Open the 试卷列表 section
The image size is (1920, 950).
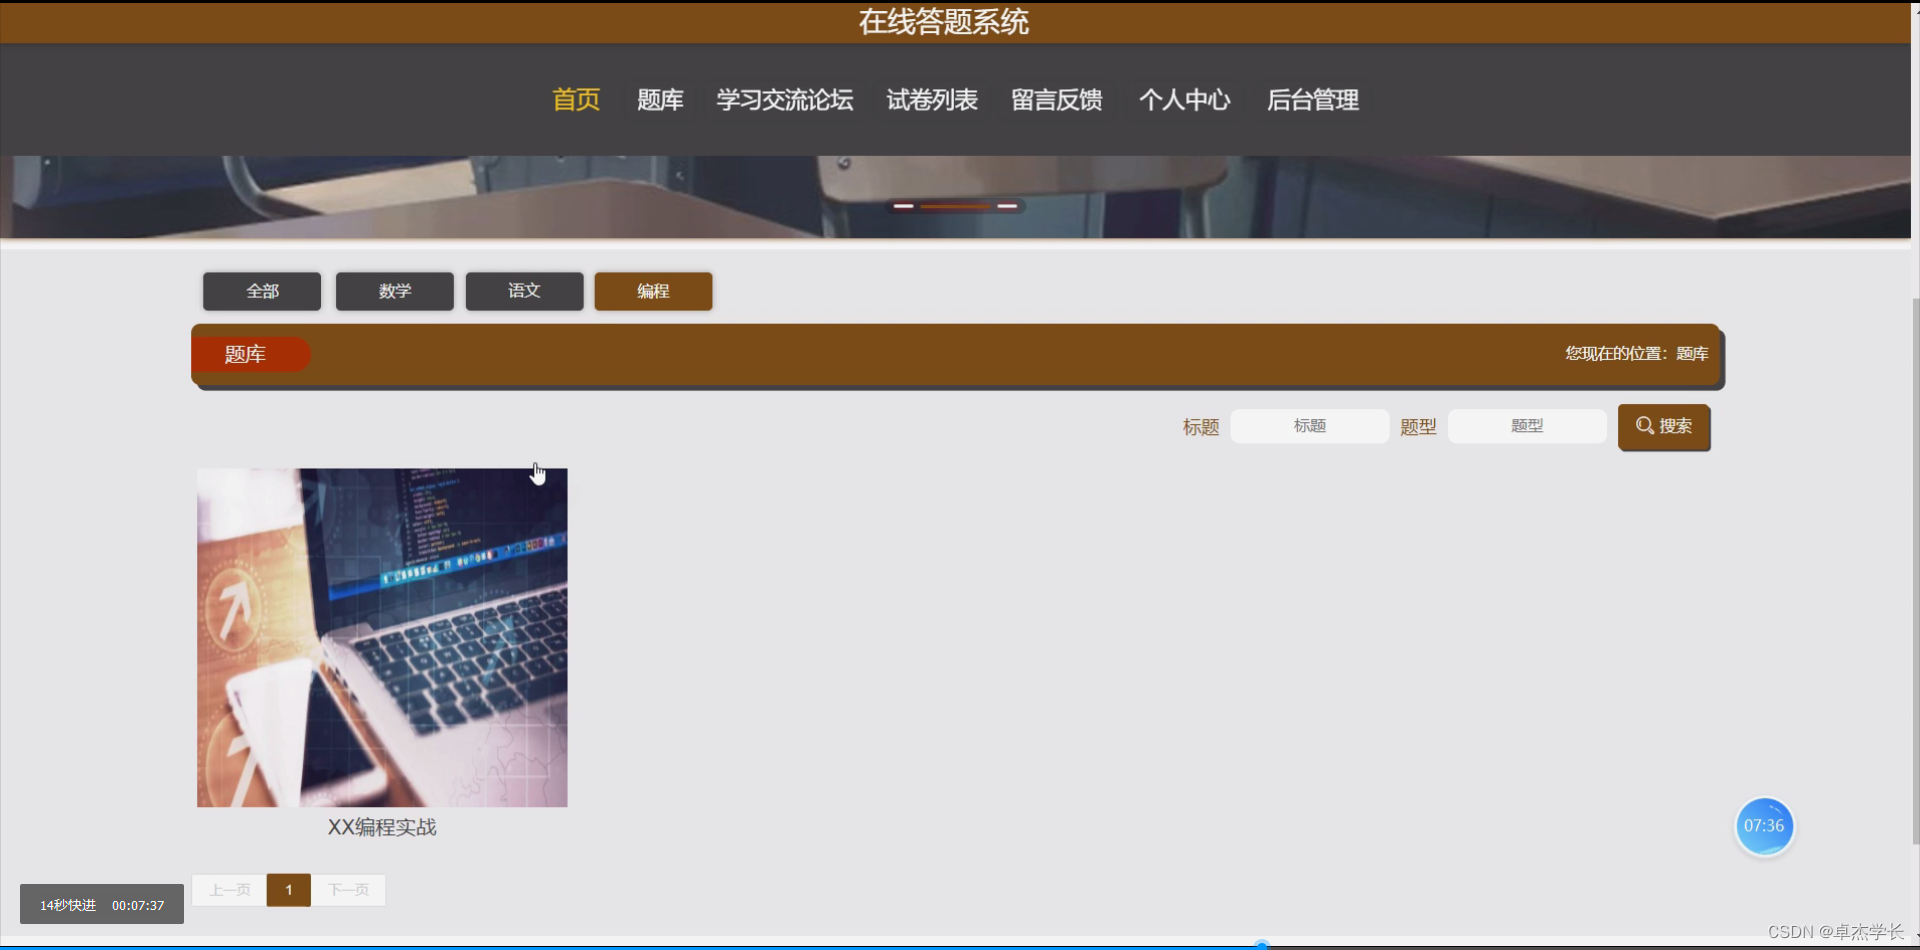point(931,100)
